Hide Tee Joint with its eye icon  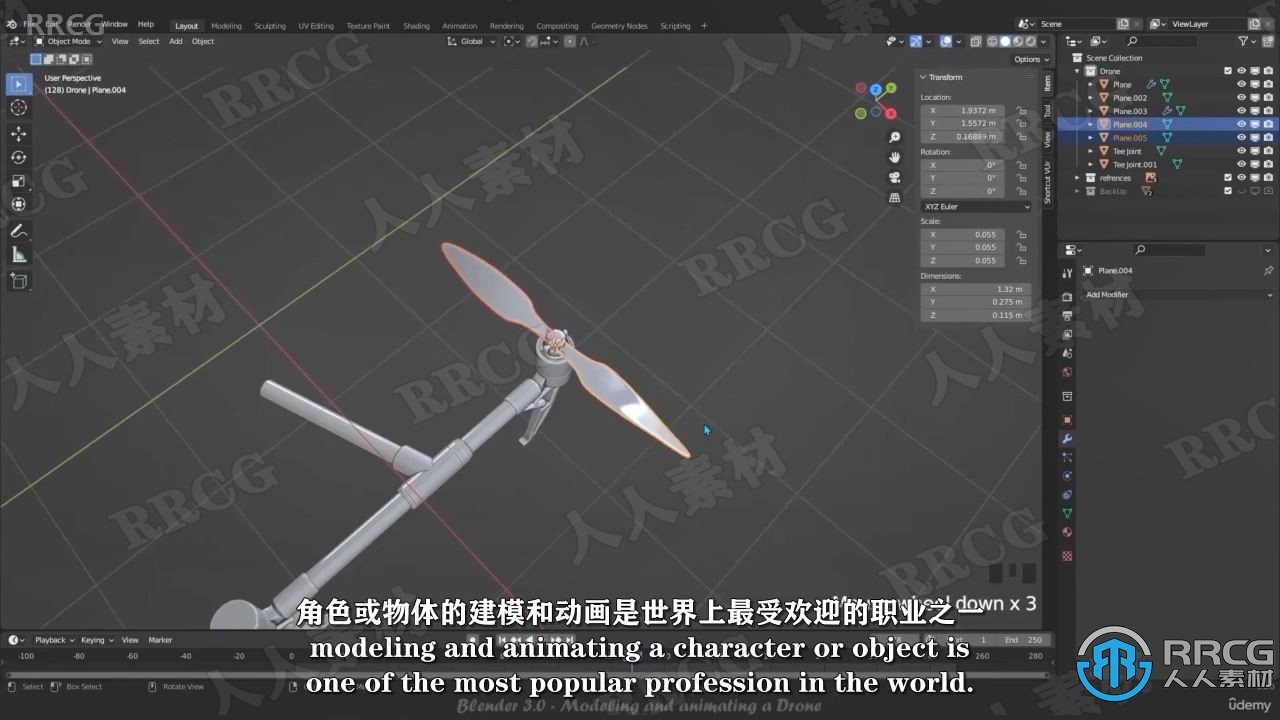tap(1241, 151)
